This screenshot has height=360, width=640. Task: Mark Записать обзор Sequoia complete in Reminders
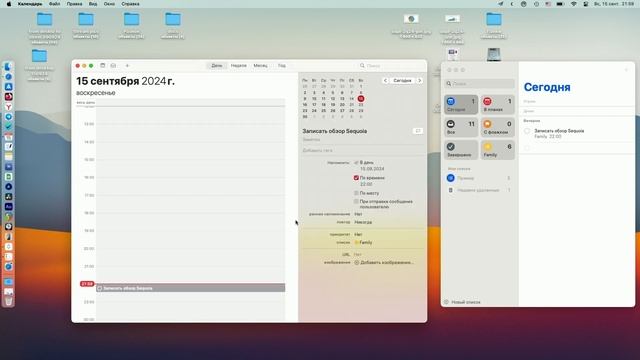[x=527, y=131]
